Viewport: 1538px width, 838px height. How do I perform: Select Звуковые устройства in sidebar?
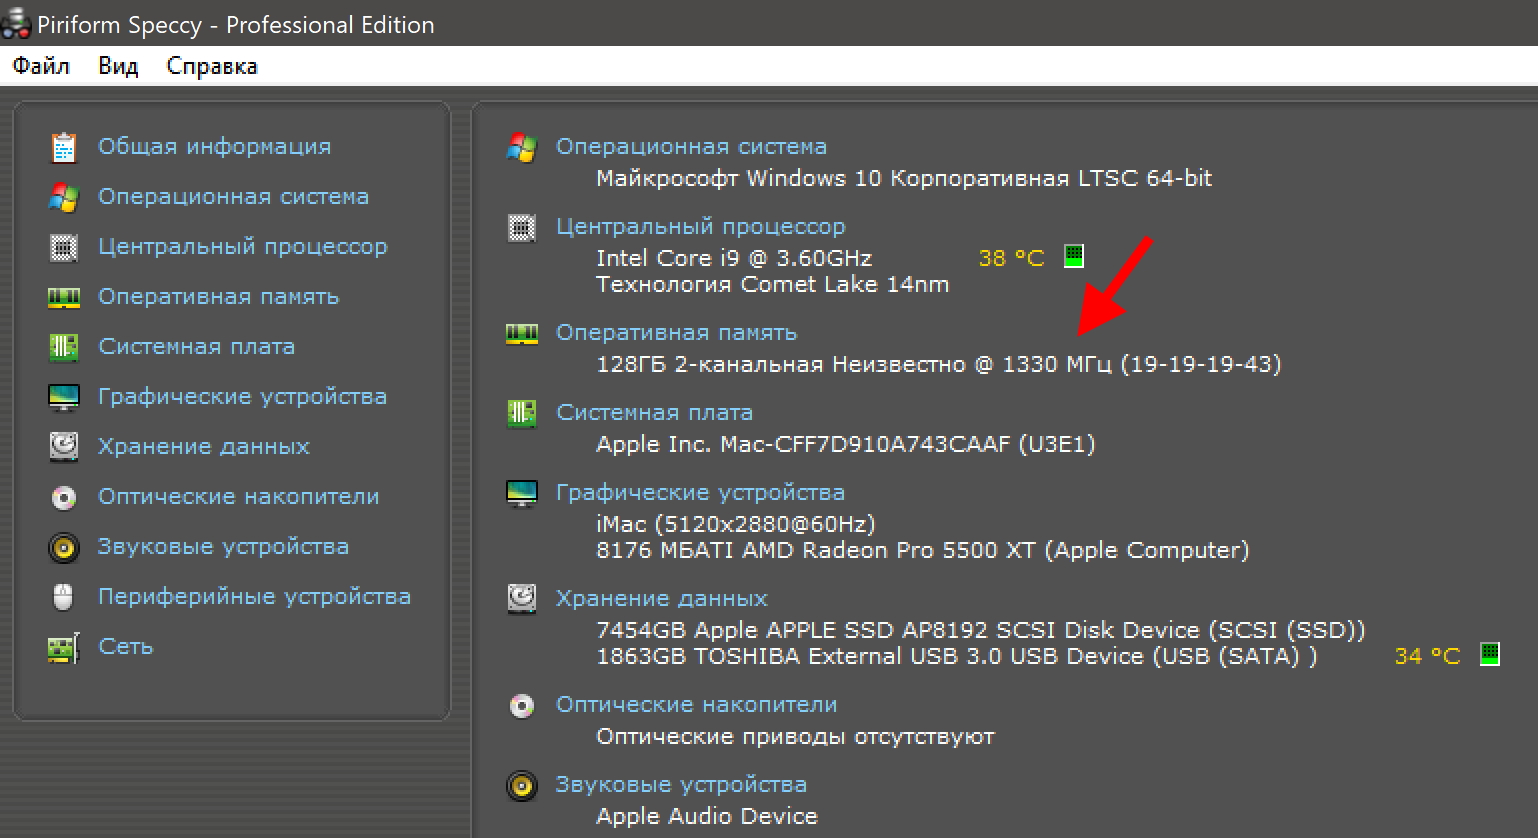(x=223, y=547)
